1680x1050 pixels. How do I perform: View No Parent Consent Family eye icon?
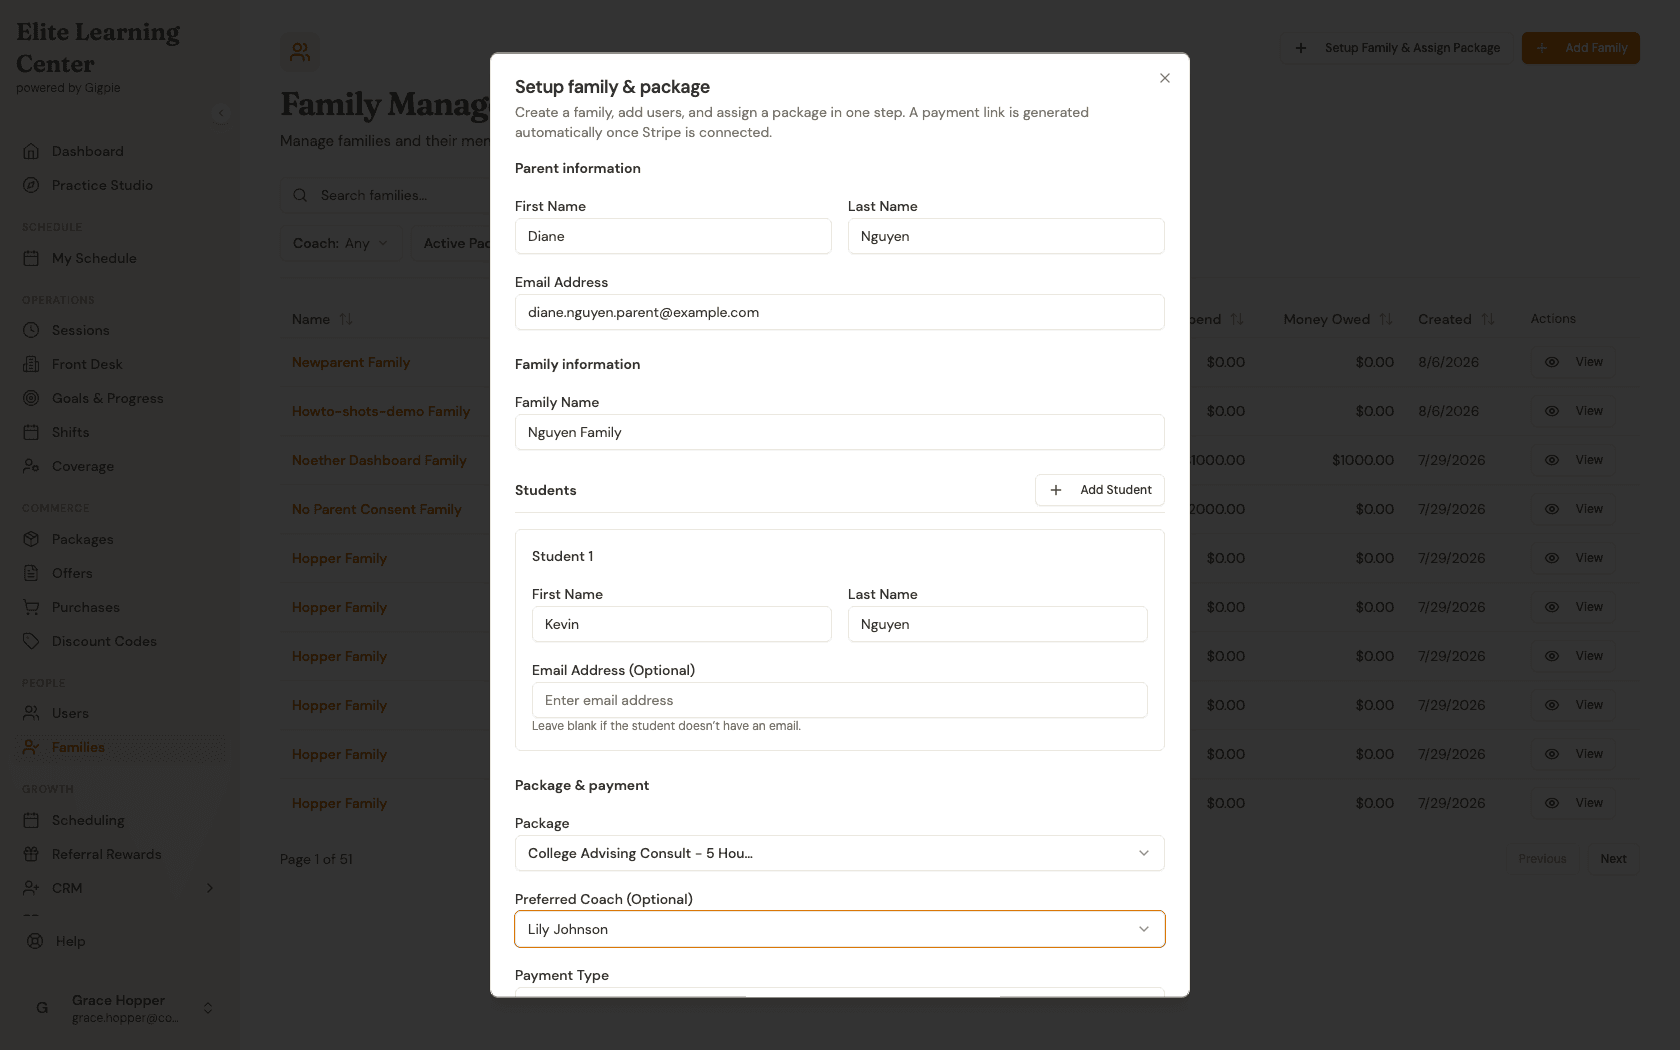1552,509
